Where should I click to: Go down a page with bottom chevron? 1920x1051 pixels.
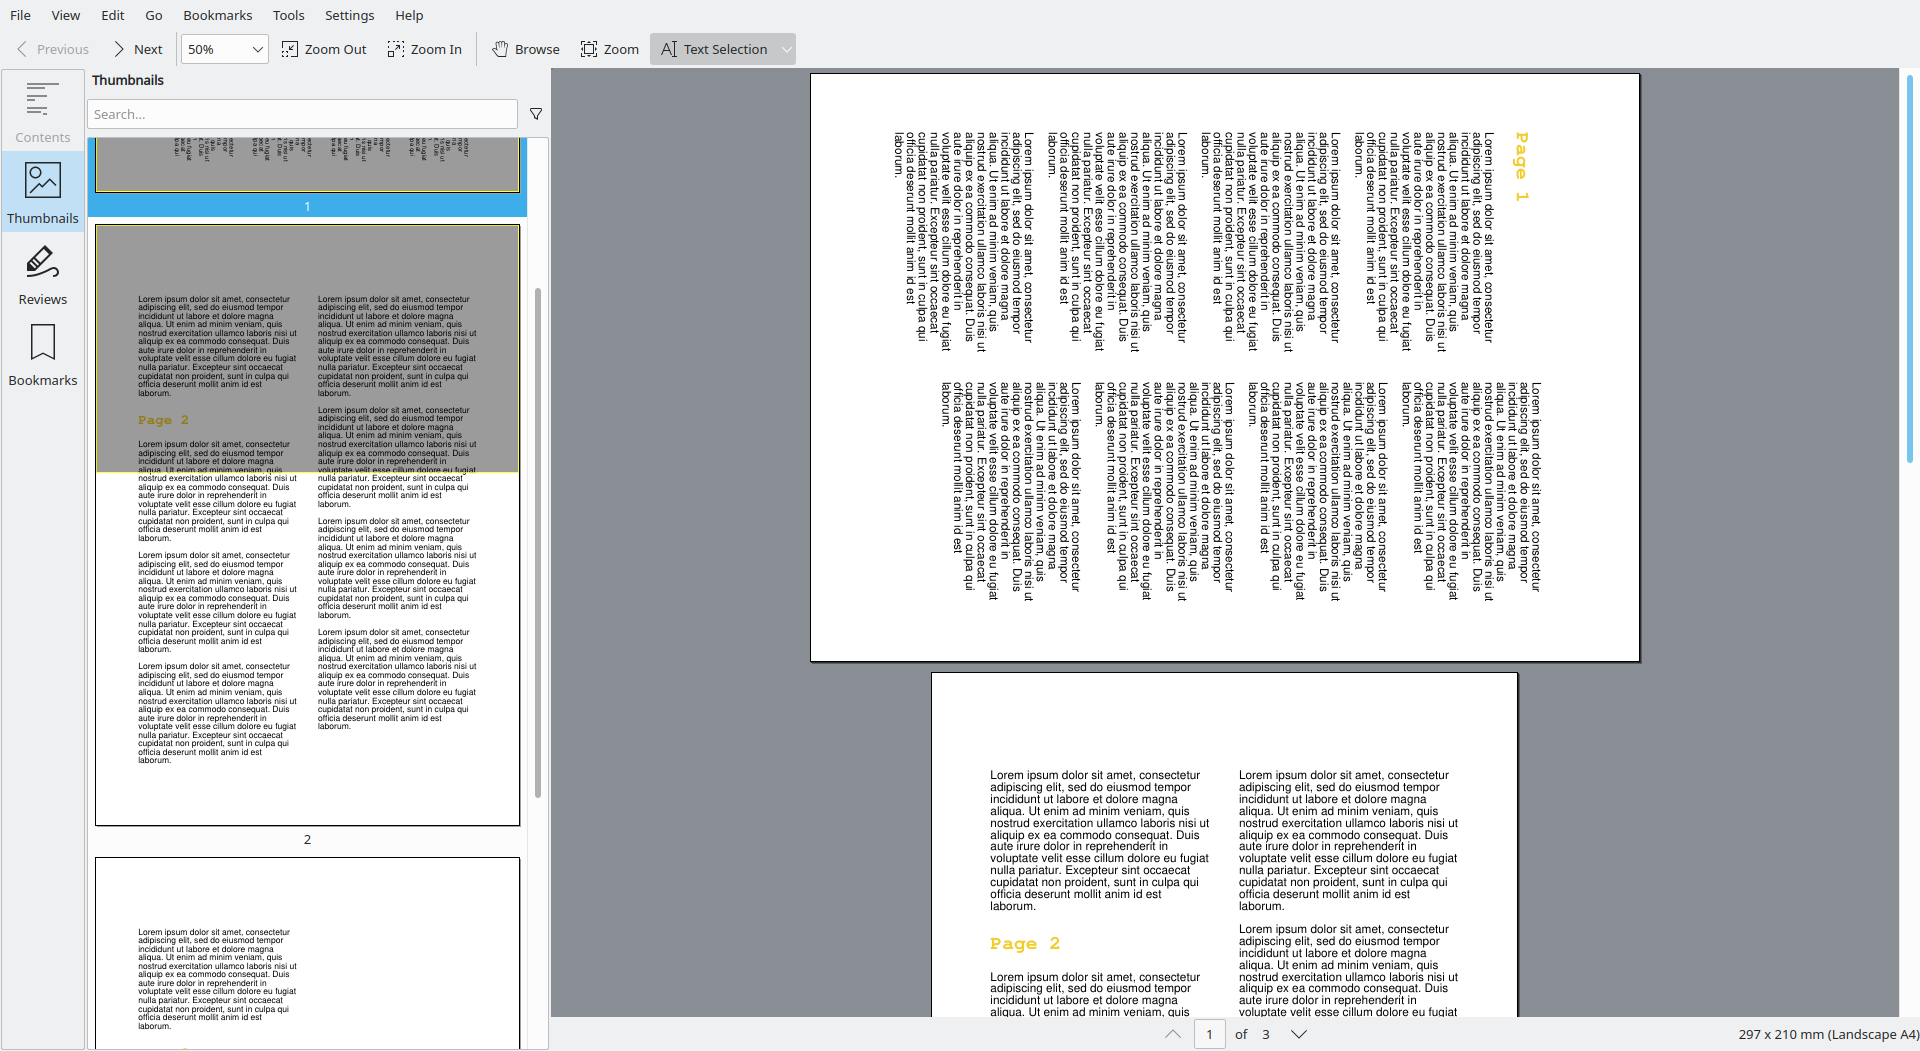tap(1299, 1034)
